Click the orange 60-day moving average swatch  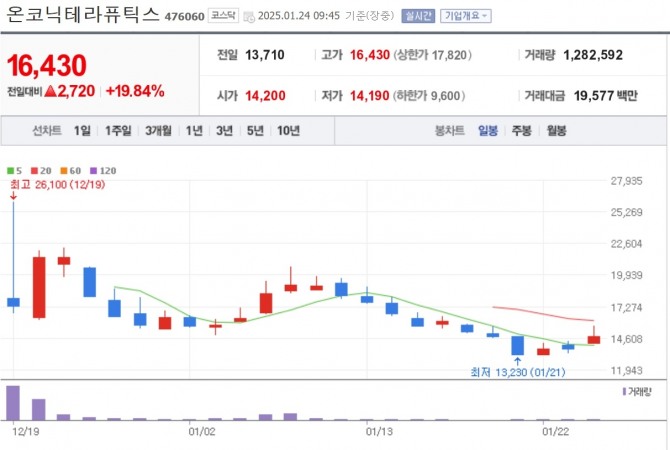coord(64,171)
